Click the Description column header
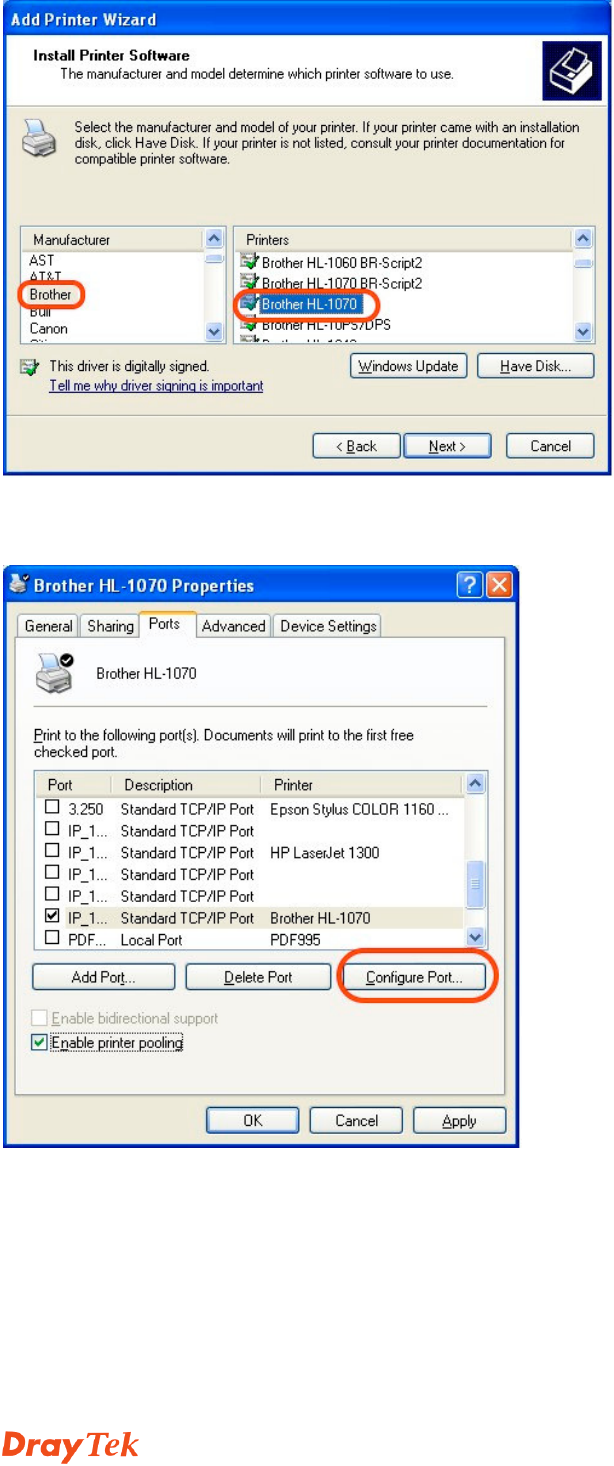 pyautogui.click(x=186, y=785)
